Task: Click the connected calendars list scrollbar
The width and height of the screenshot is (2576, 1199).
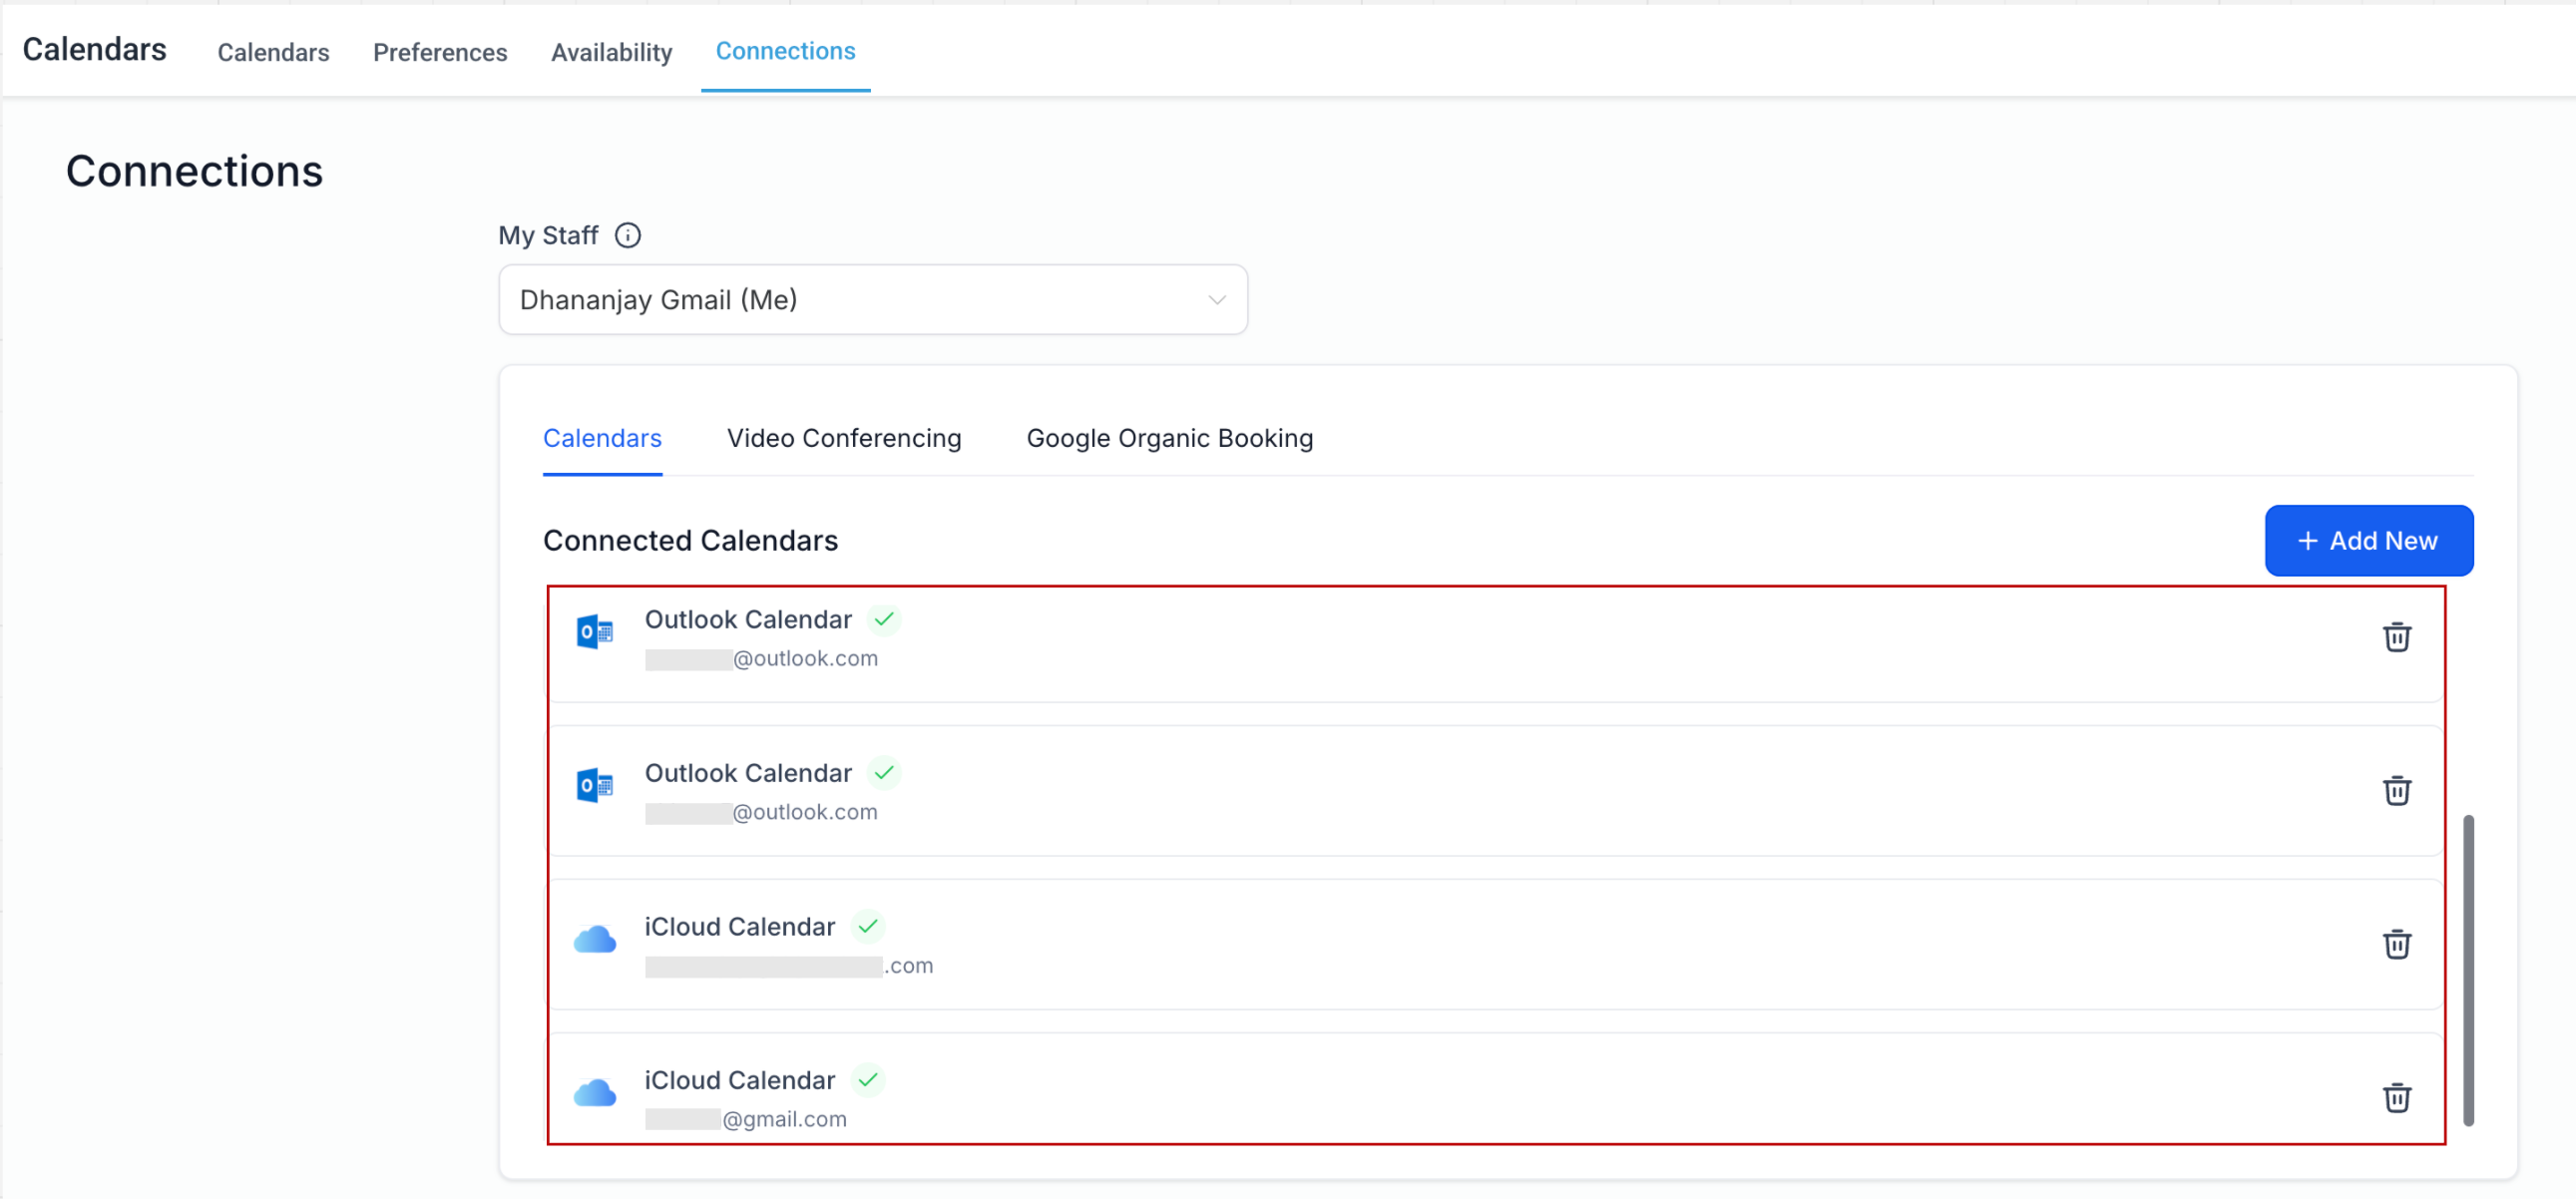Action: point(2468,970)
